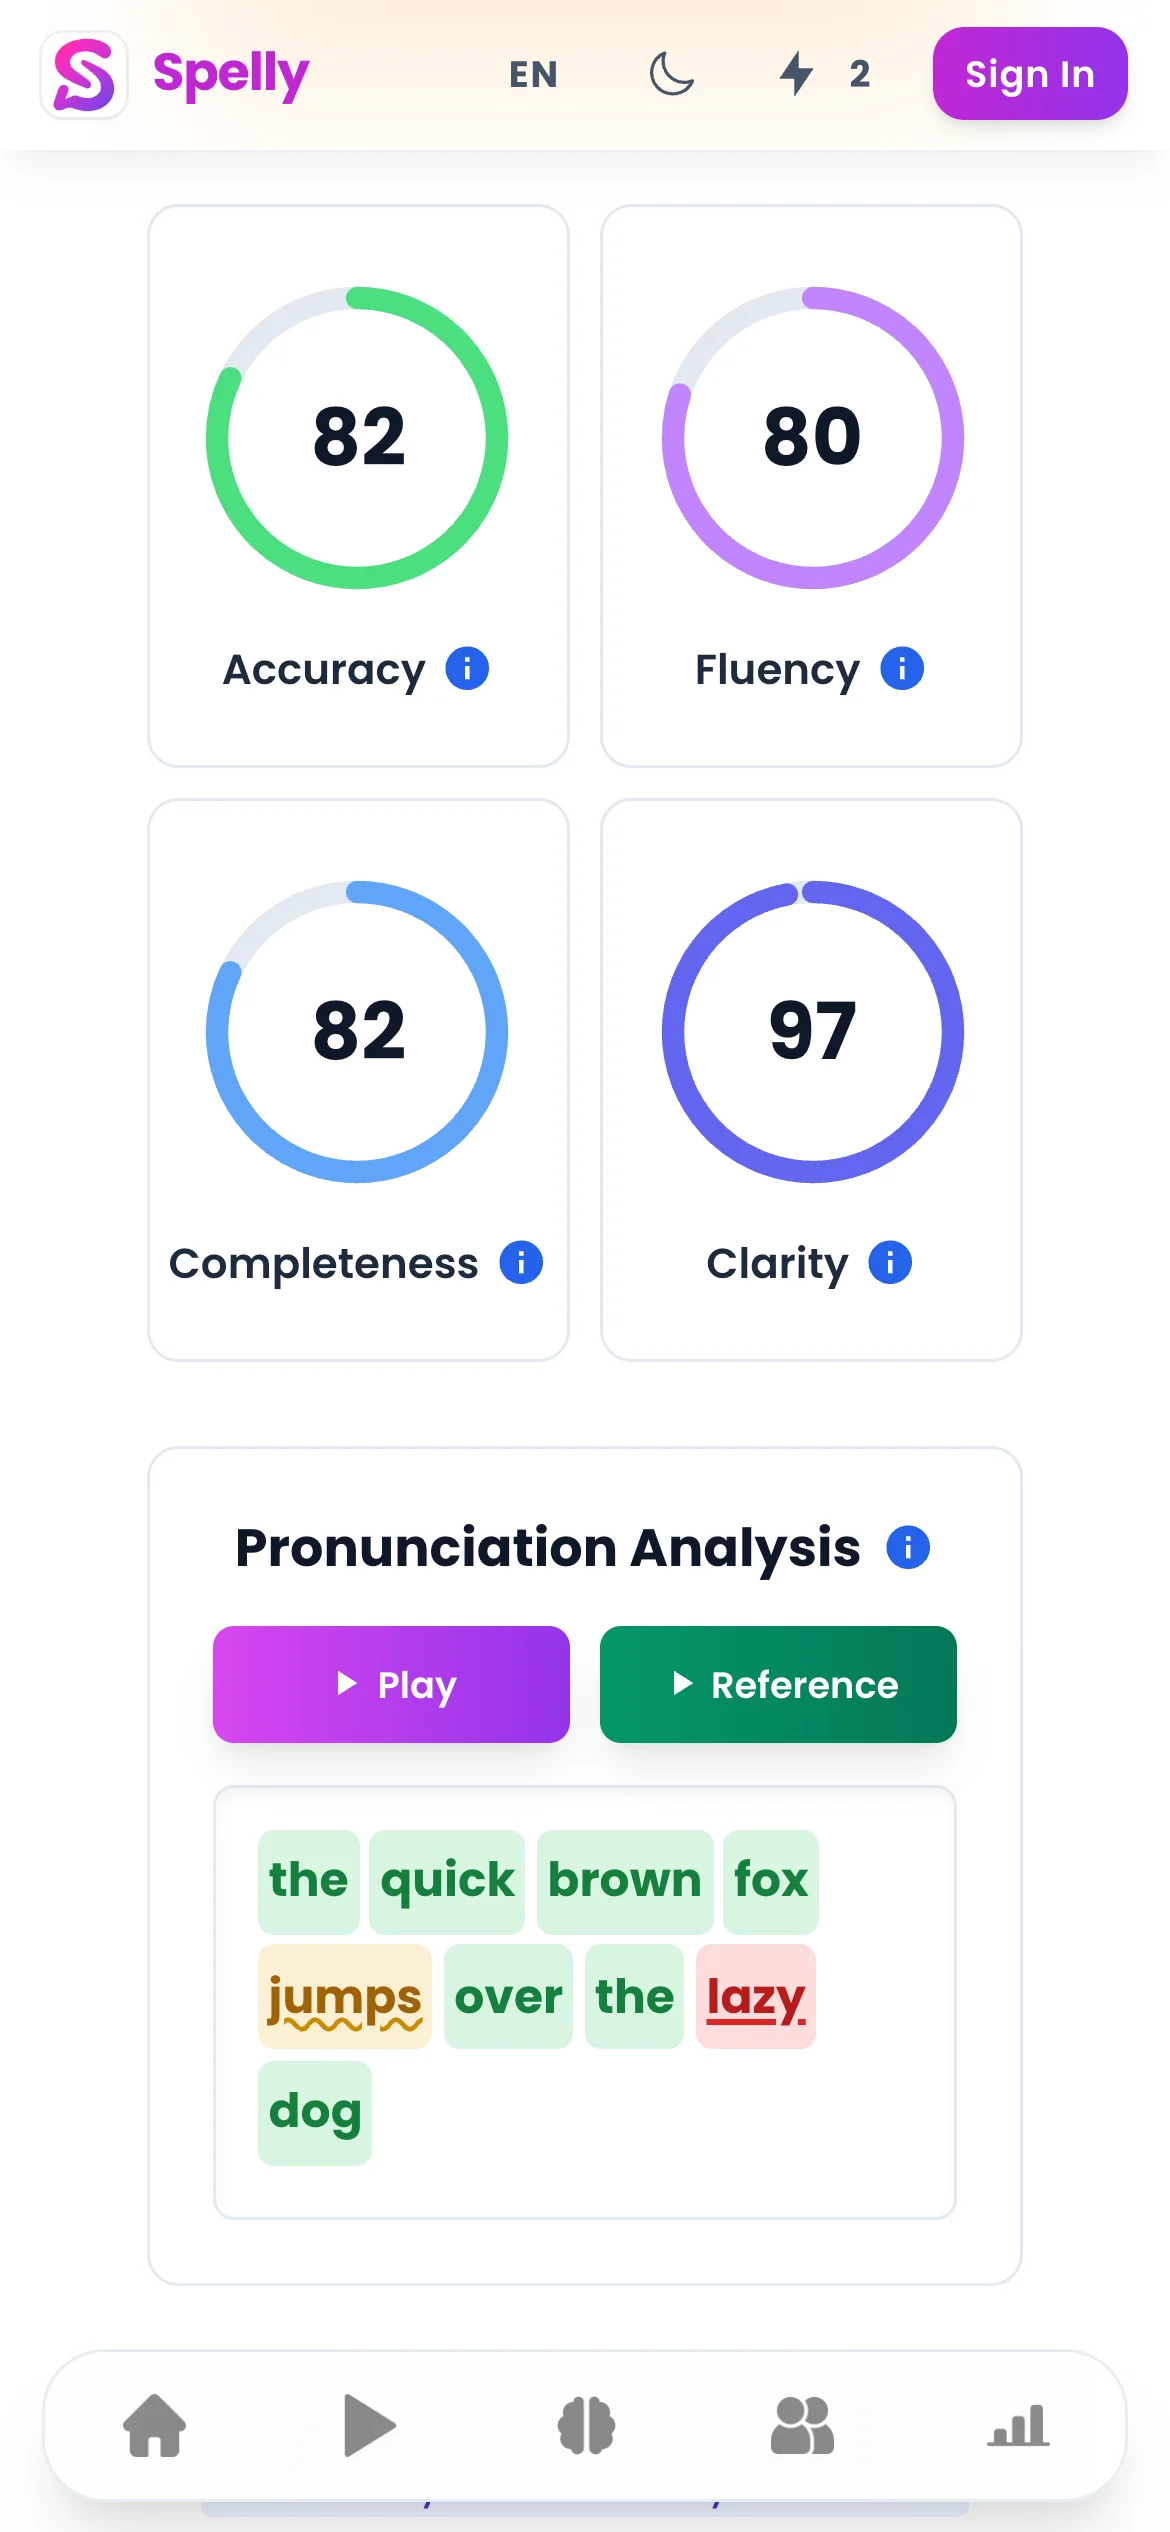Play your recorded pronunciation

pos(391,1685)
